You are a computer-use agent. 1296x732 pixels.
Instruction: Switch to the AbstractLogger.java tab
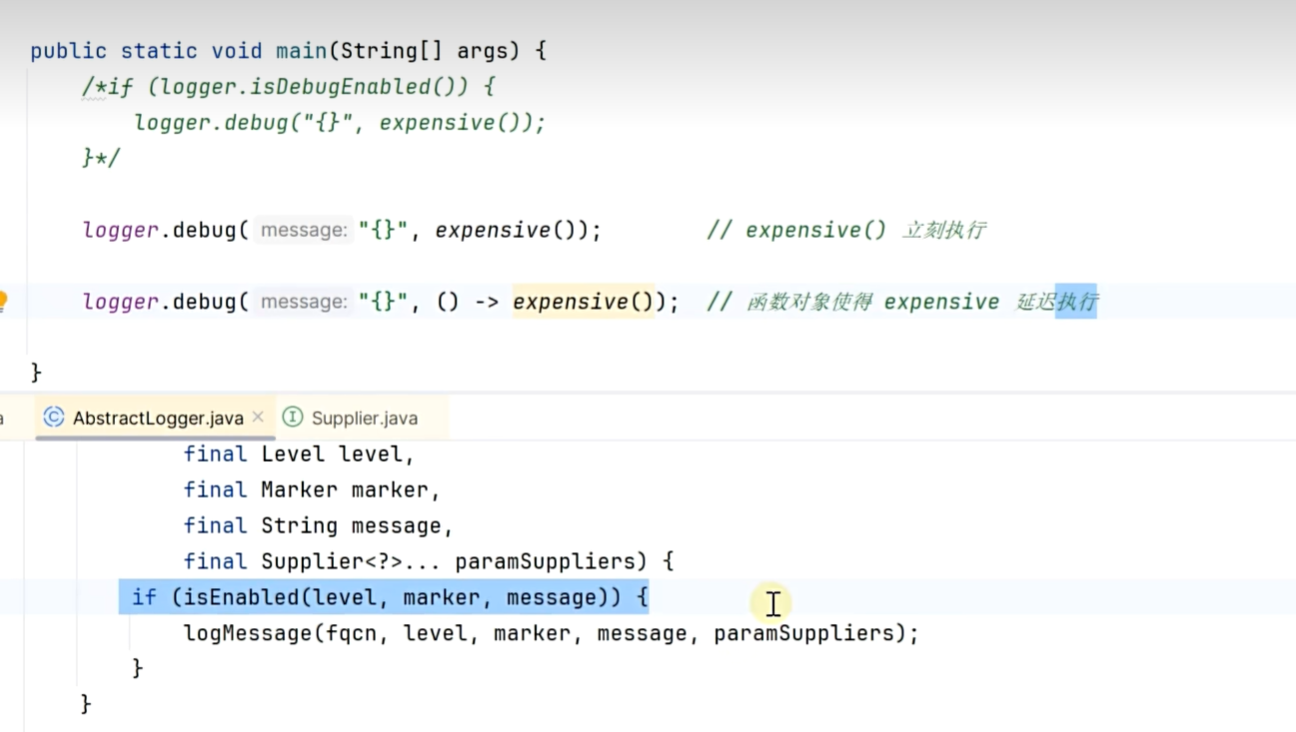click(157, 418)
